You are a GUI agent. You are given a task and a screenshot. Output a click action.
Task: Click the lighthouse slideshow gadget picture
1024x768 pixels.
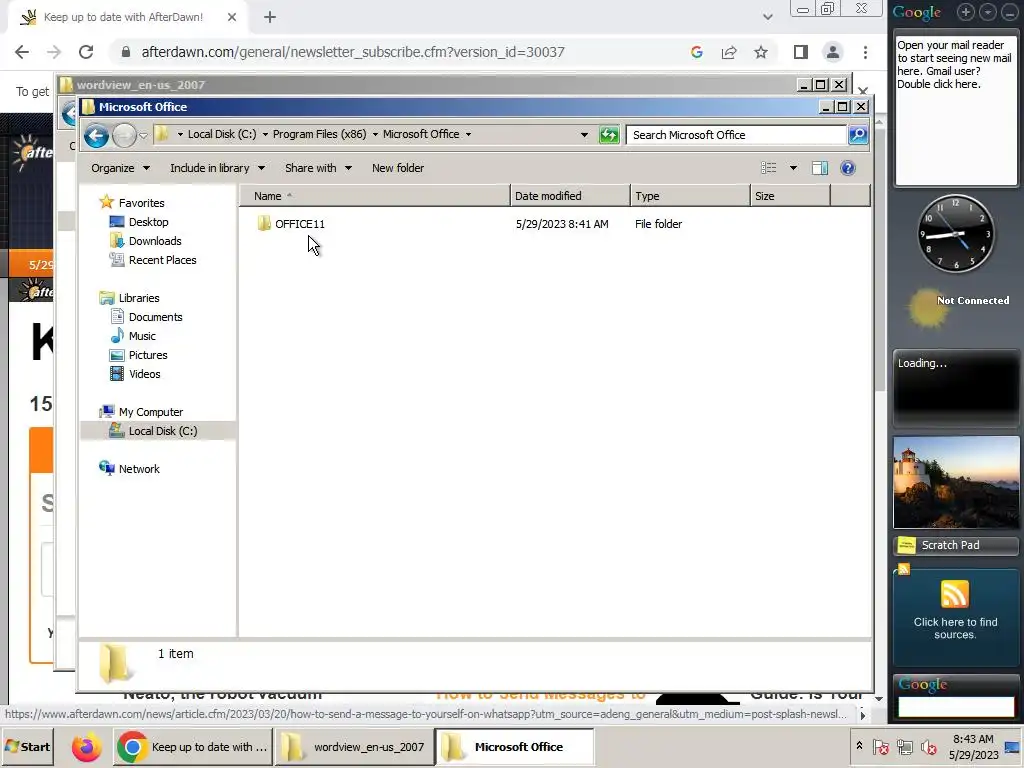(x=956, y=483)
